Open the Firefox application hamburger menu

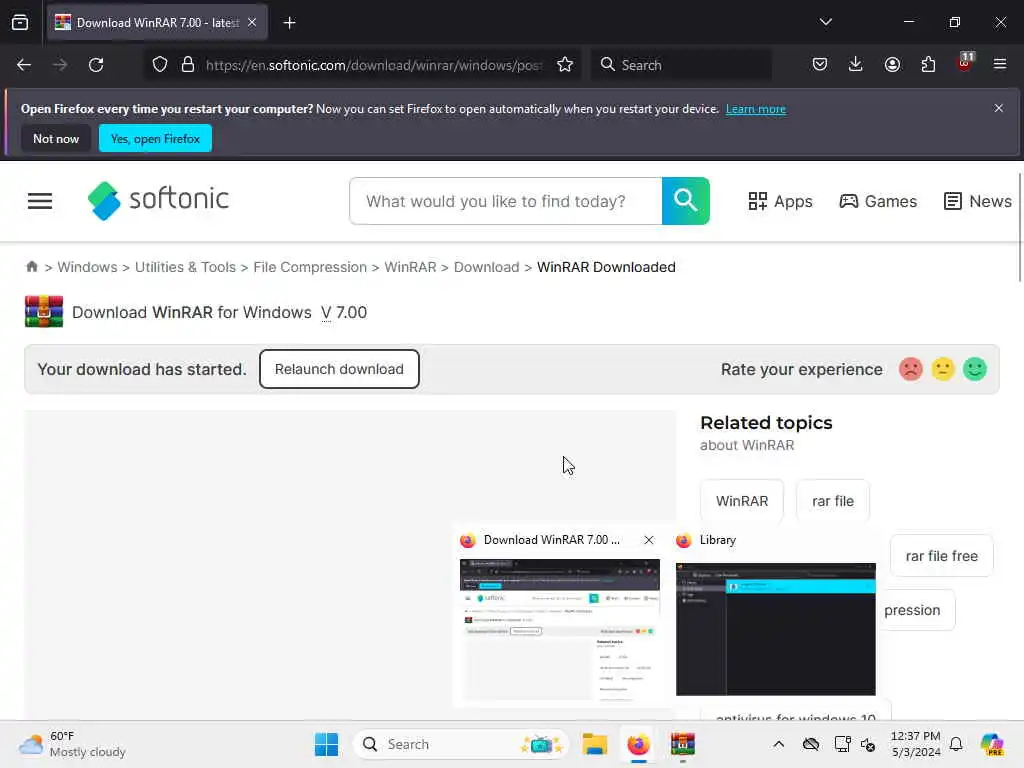point(1000,64)
